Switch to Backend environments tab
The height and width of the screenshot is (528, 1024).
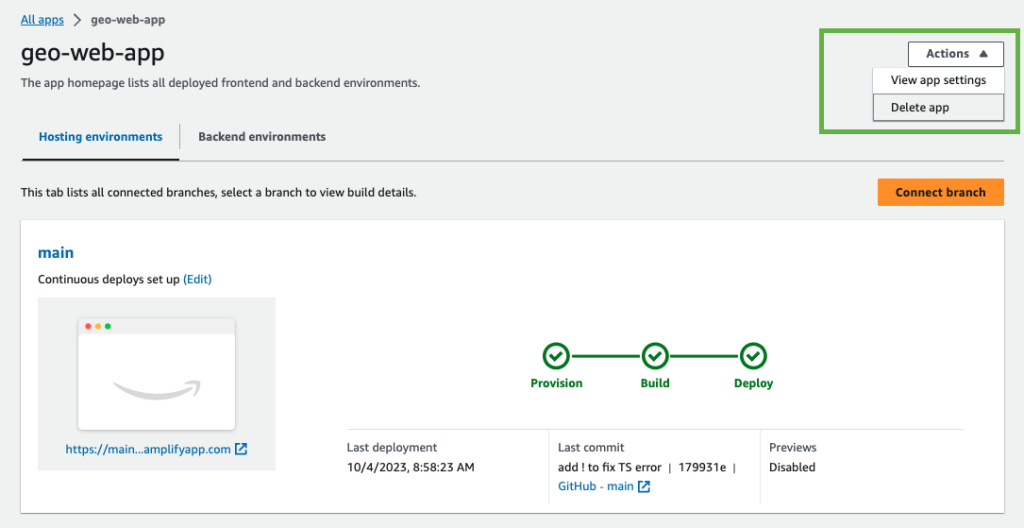coord(262,137)
